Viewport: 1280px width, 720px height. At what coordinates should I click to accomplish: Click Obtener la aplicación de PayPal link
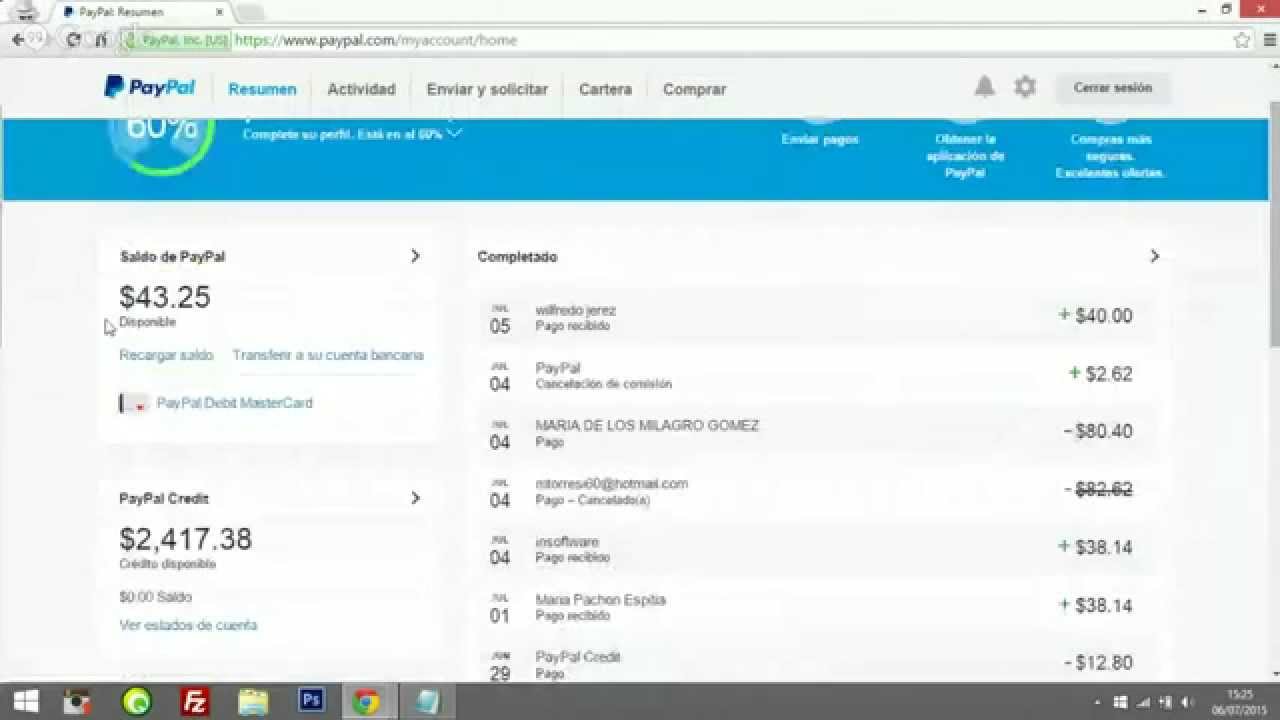(965, 156)
